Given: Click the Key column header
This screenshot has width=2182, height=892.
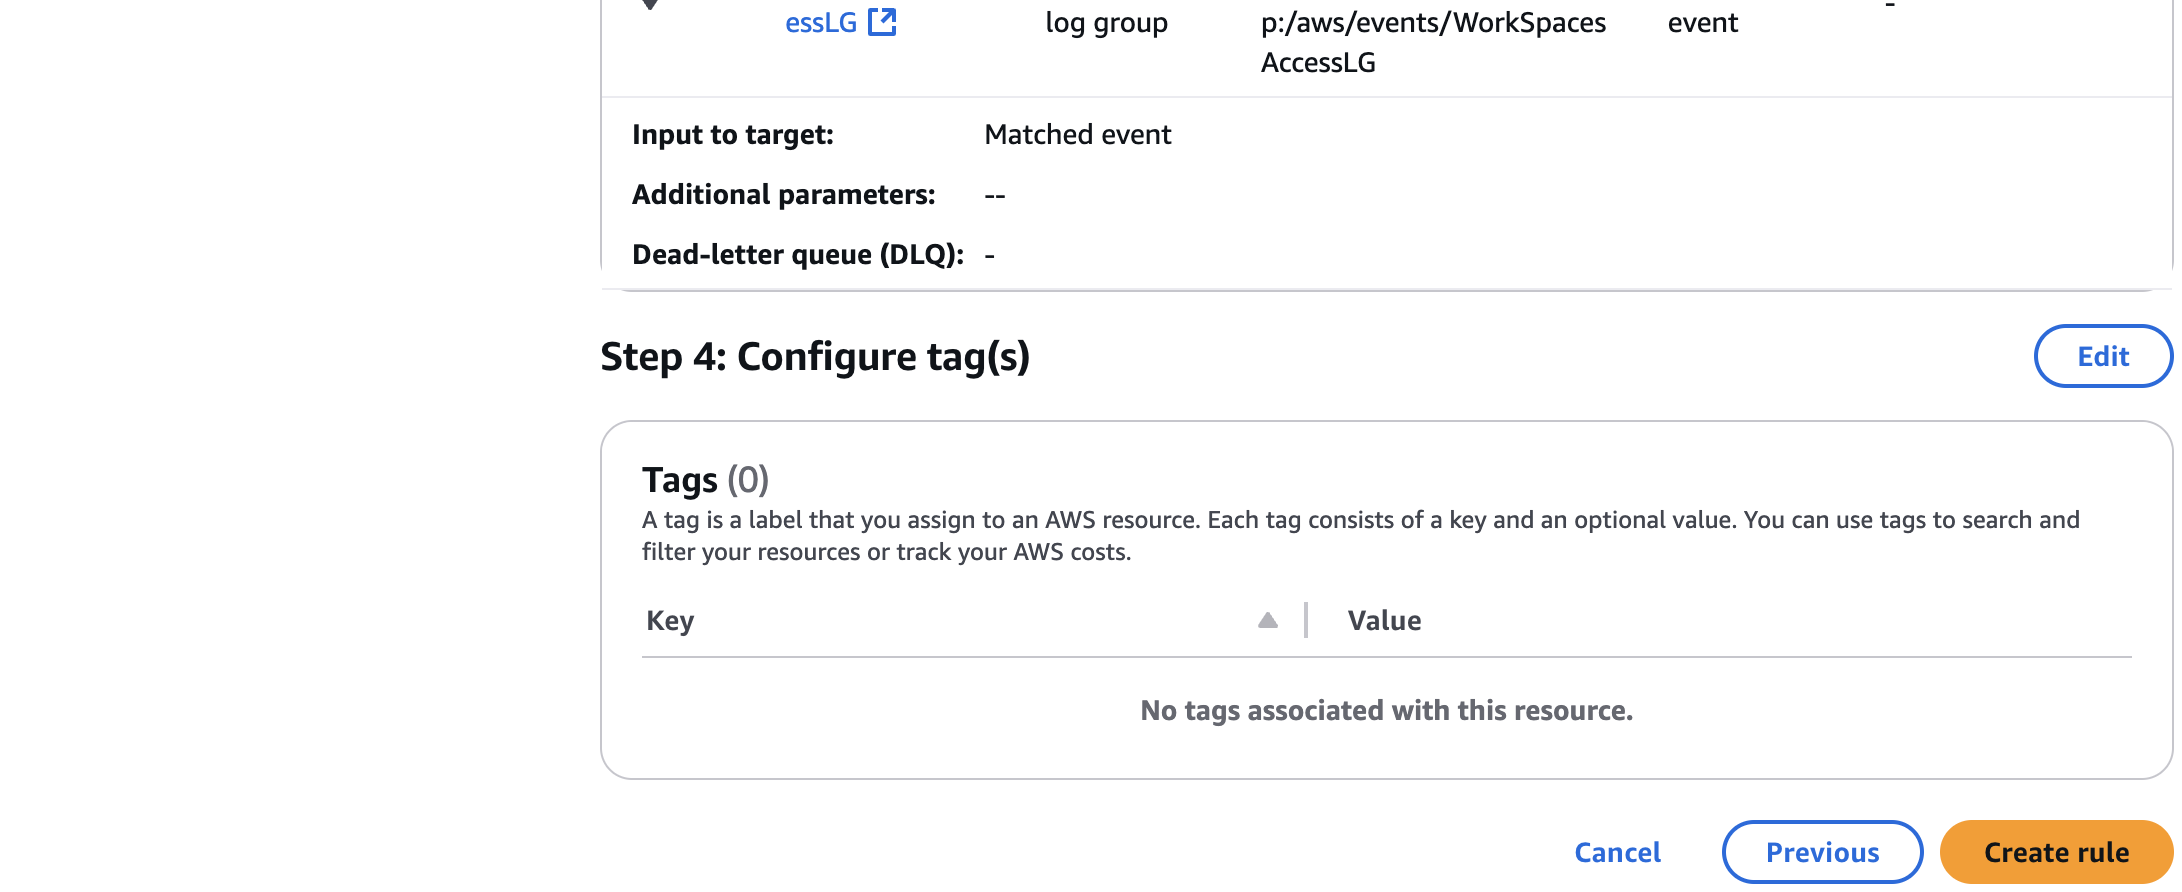Looking at the screenshot, I should (x=670, y=621).
